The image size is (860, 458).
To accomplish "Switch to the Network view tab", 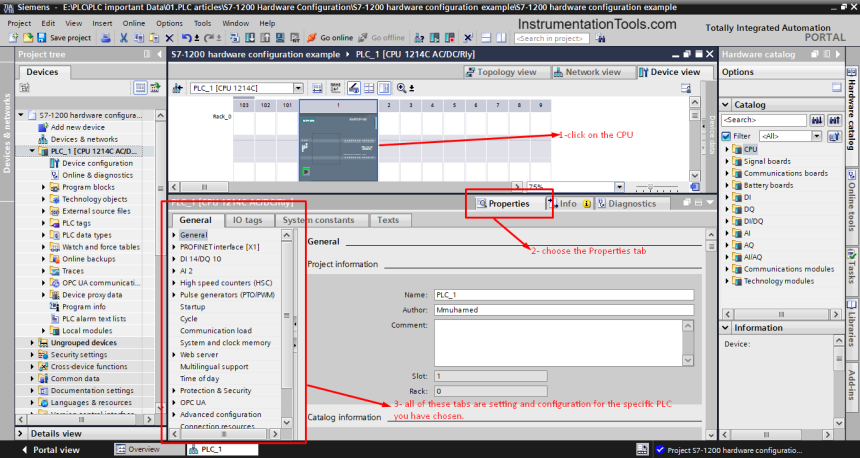I will point(593,72).
